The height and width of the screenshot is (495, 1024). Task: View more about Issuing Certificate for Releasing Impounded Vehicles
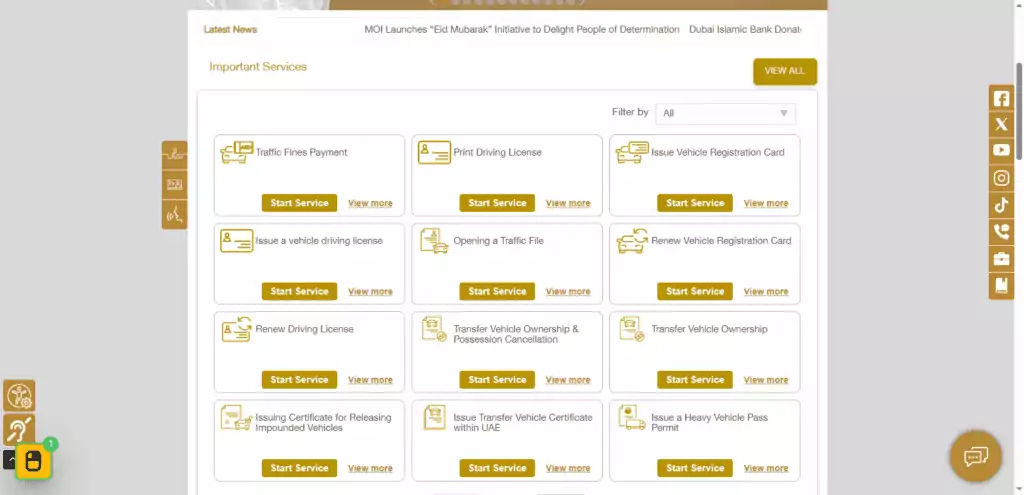pos(370,468)
